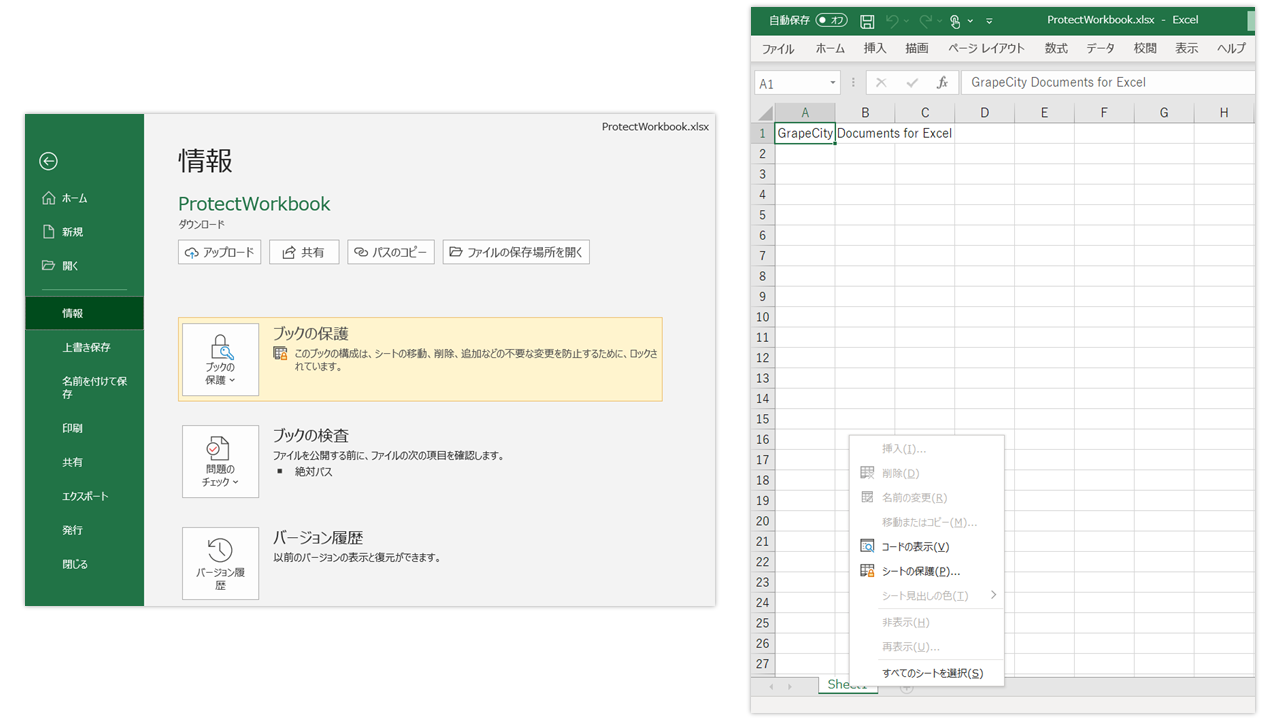The image size is (1280, 720).
Task: Expand the シート見出しの色 submenu arrow
Action: (x=993, y=595)
